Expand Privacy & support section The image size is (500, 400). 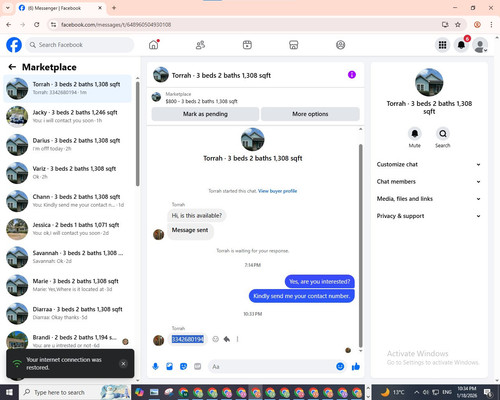tap(429, 216)
